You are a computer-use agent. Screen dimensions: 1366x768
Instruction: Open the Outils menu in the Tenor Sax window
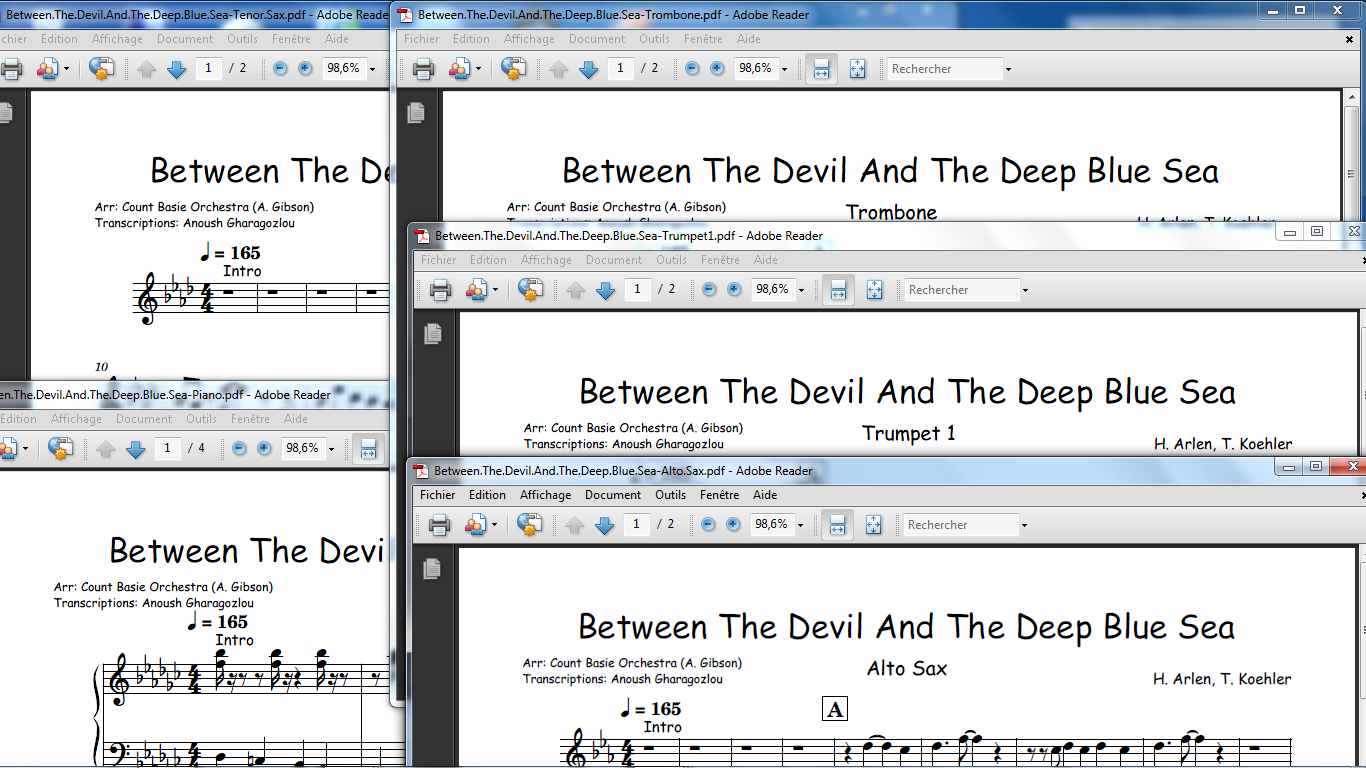243,39
